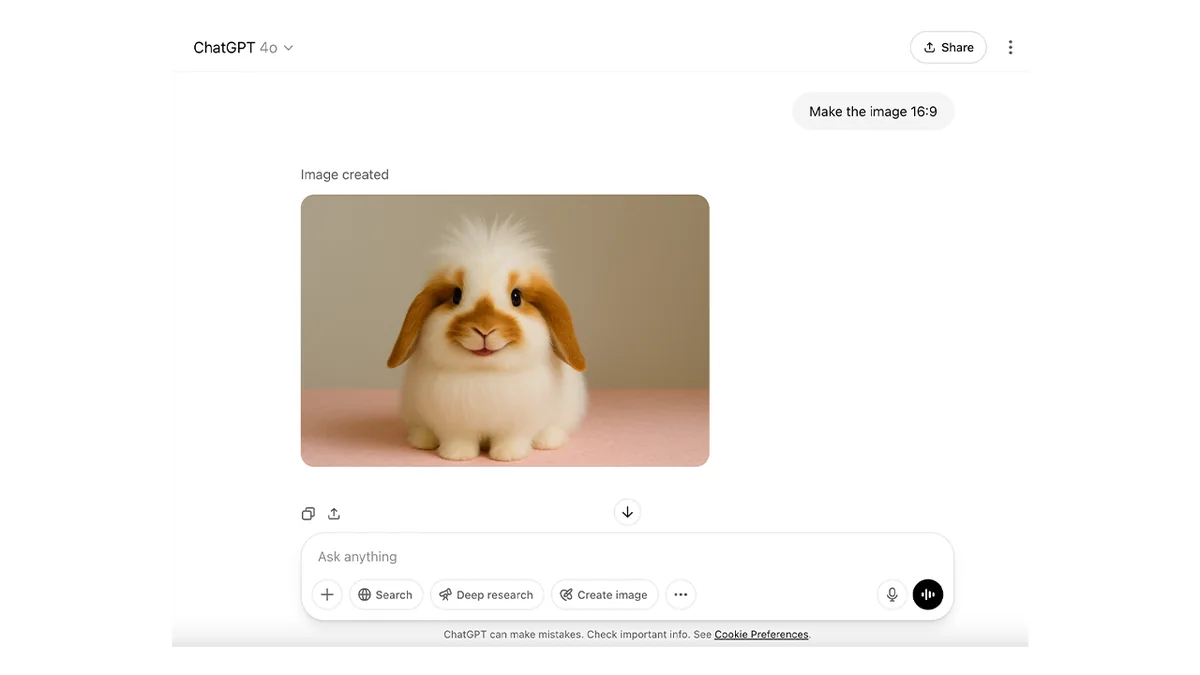Open the three-dot options menu at top right

click(x=1010, y=47)
